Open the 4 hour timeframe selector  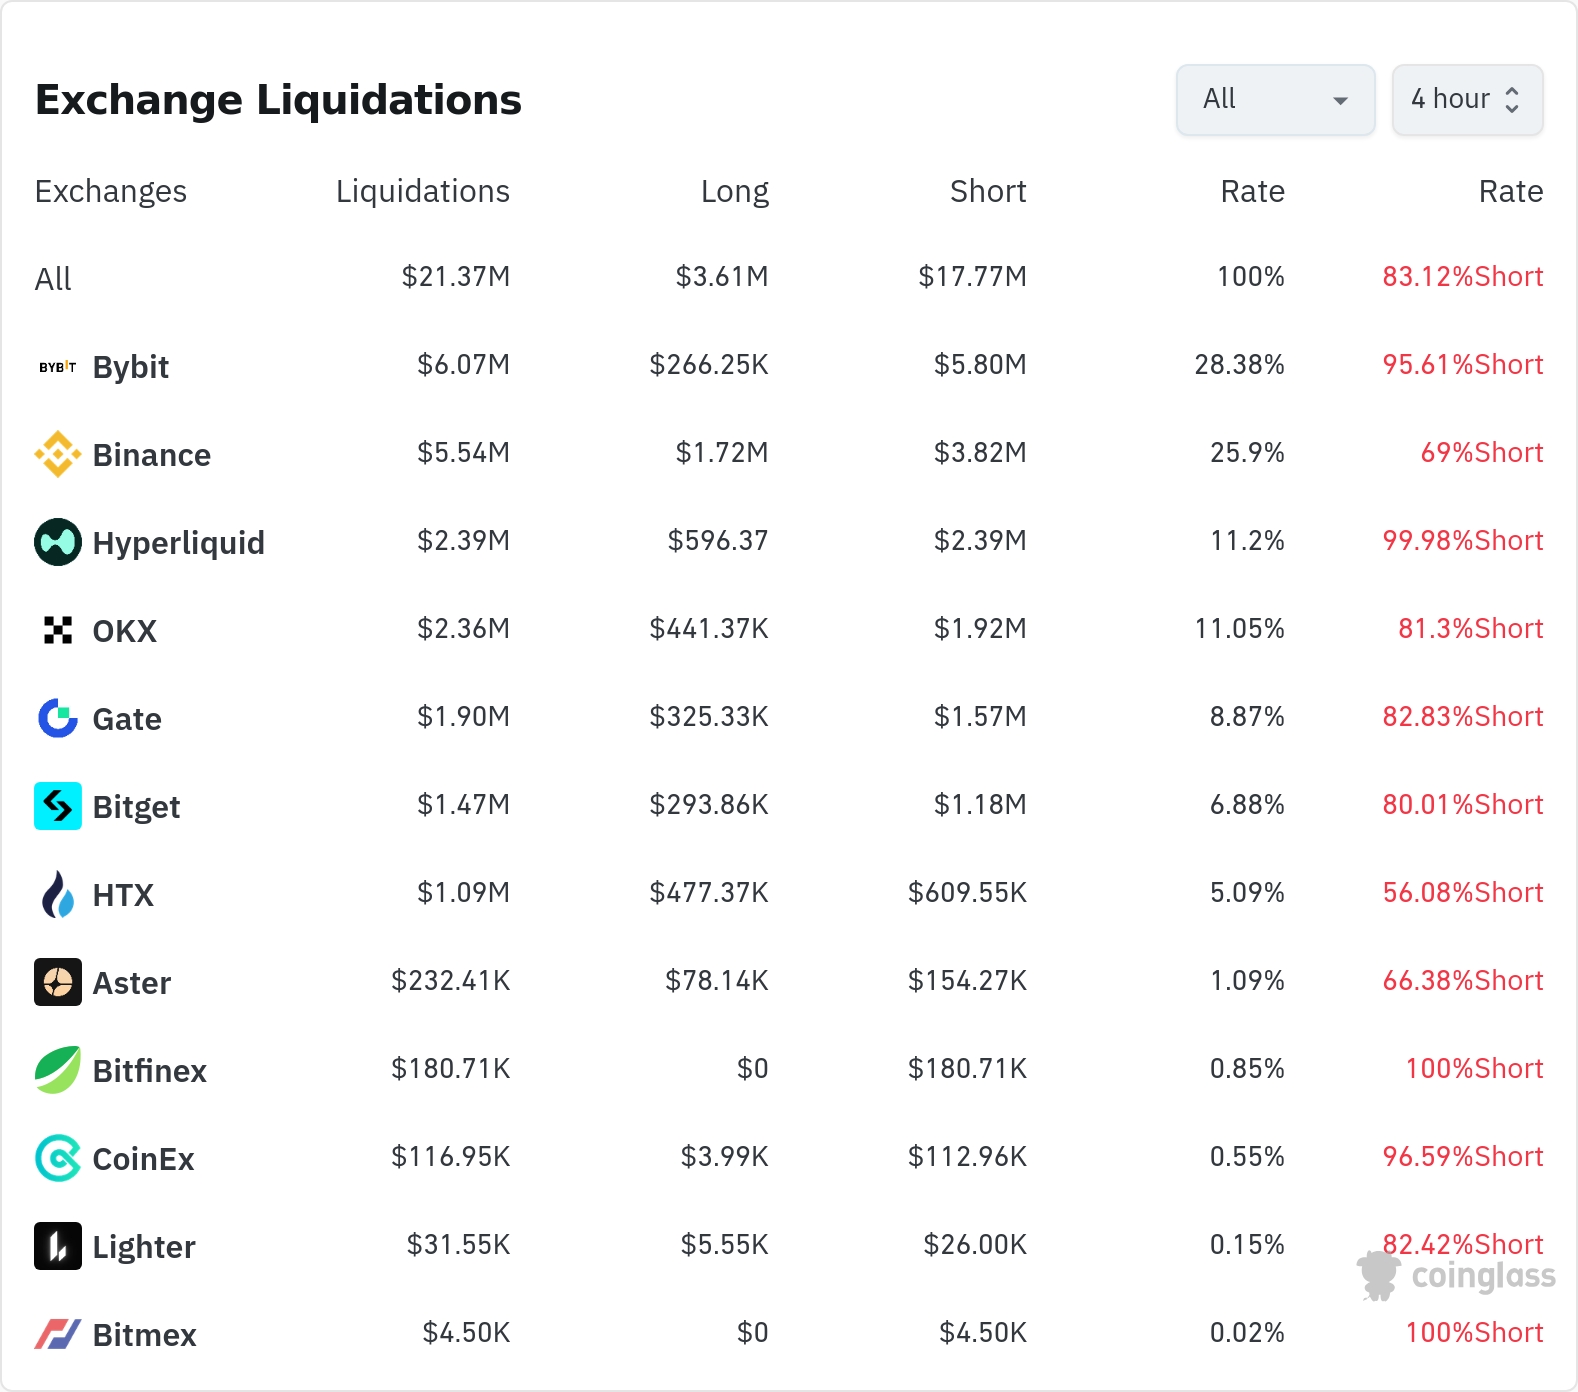point(1467,100)
